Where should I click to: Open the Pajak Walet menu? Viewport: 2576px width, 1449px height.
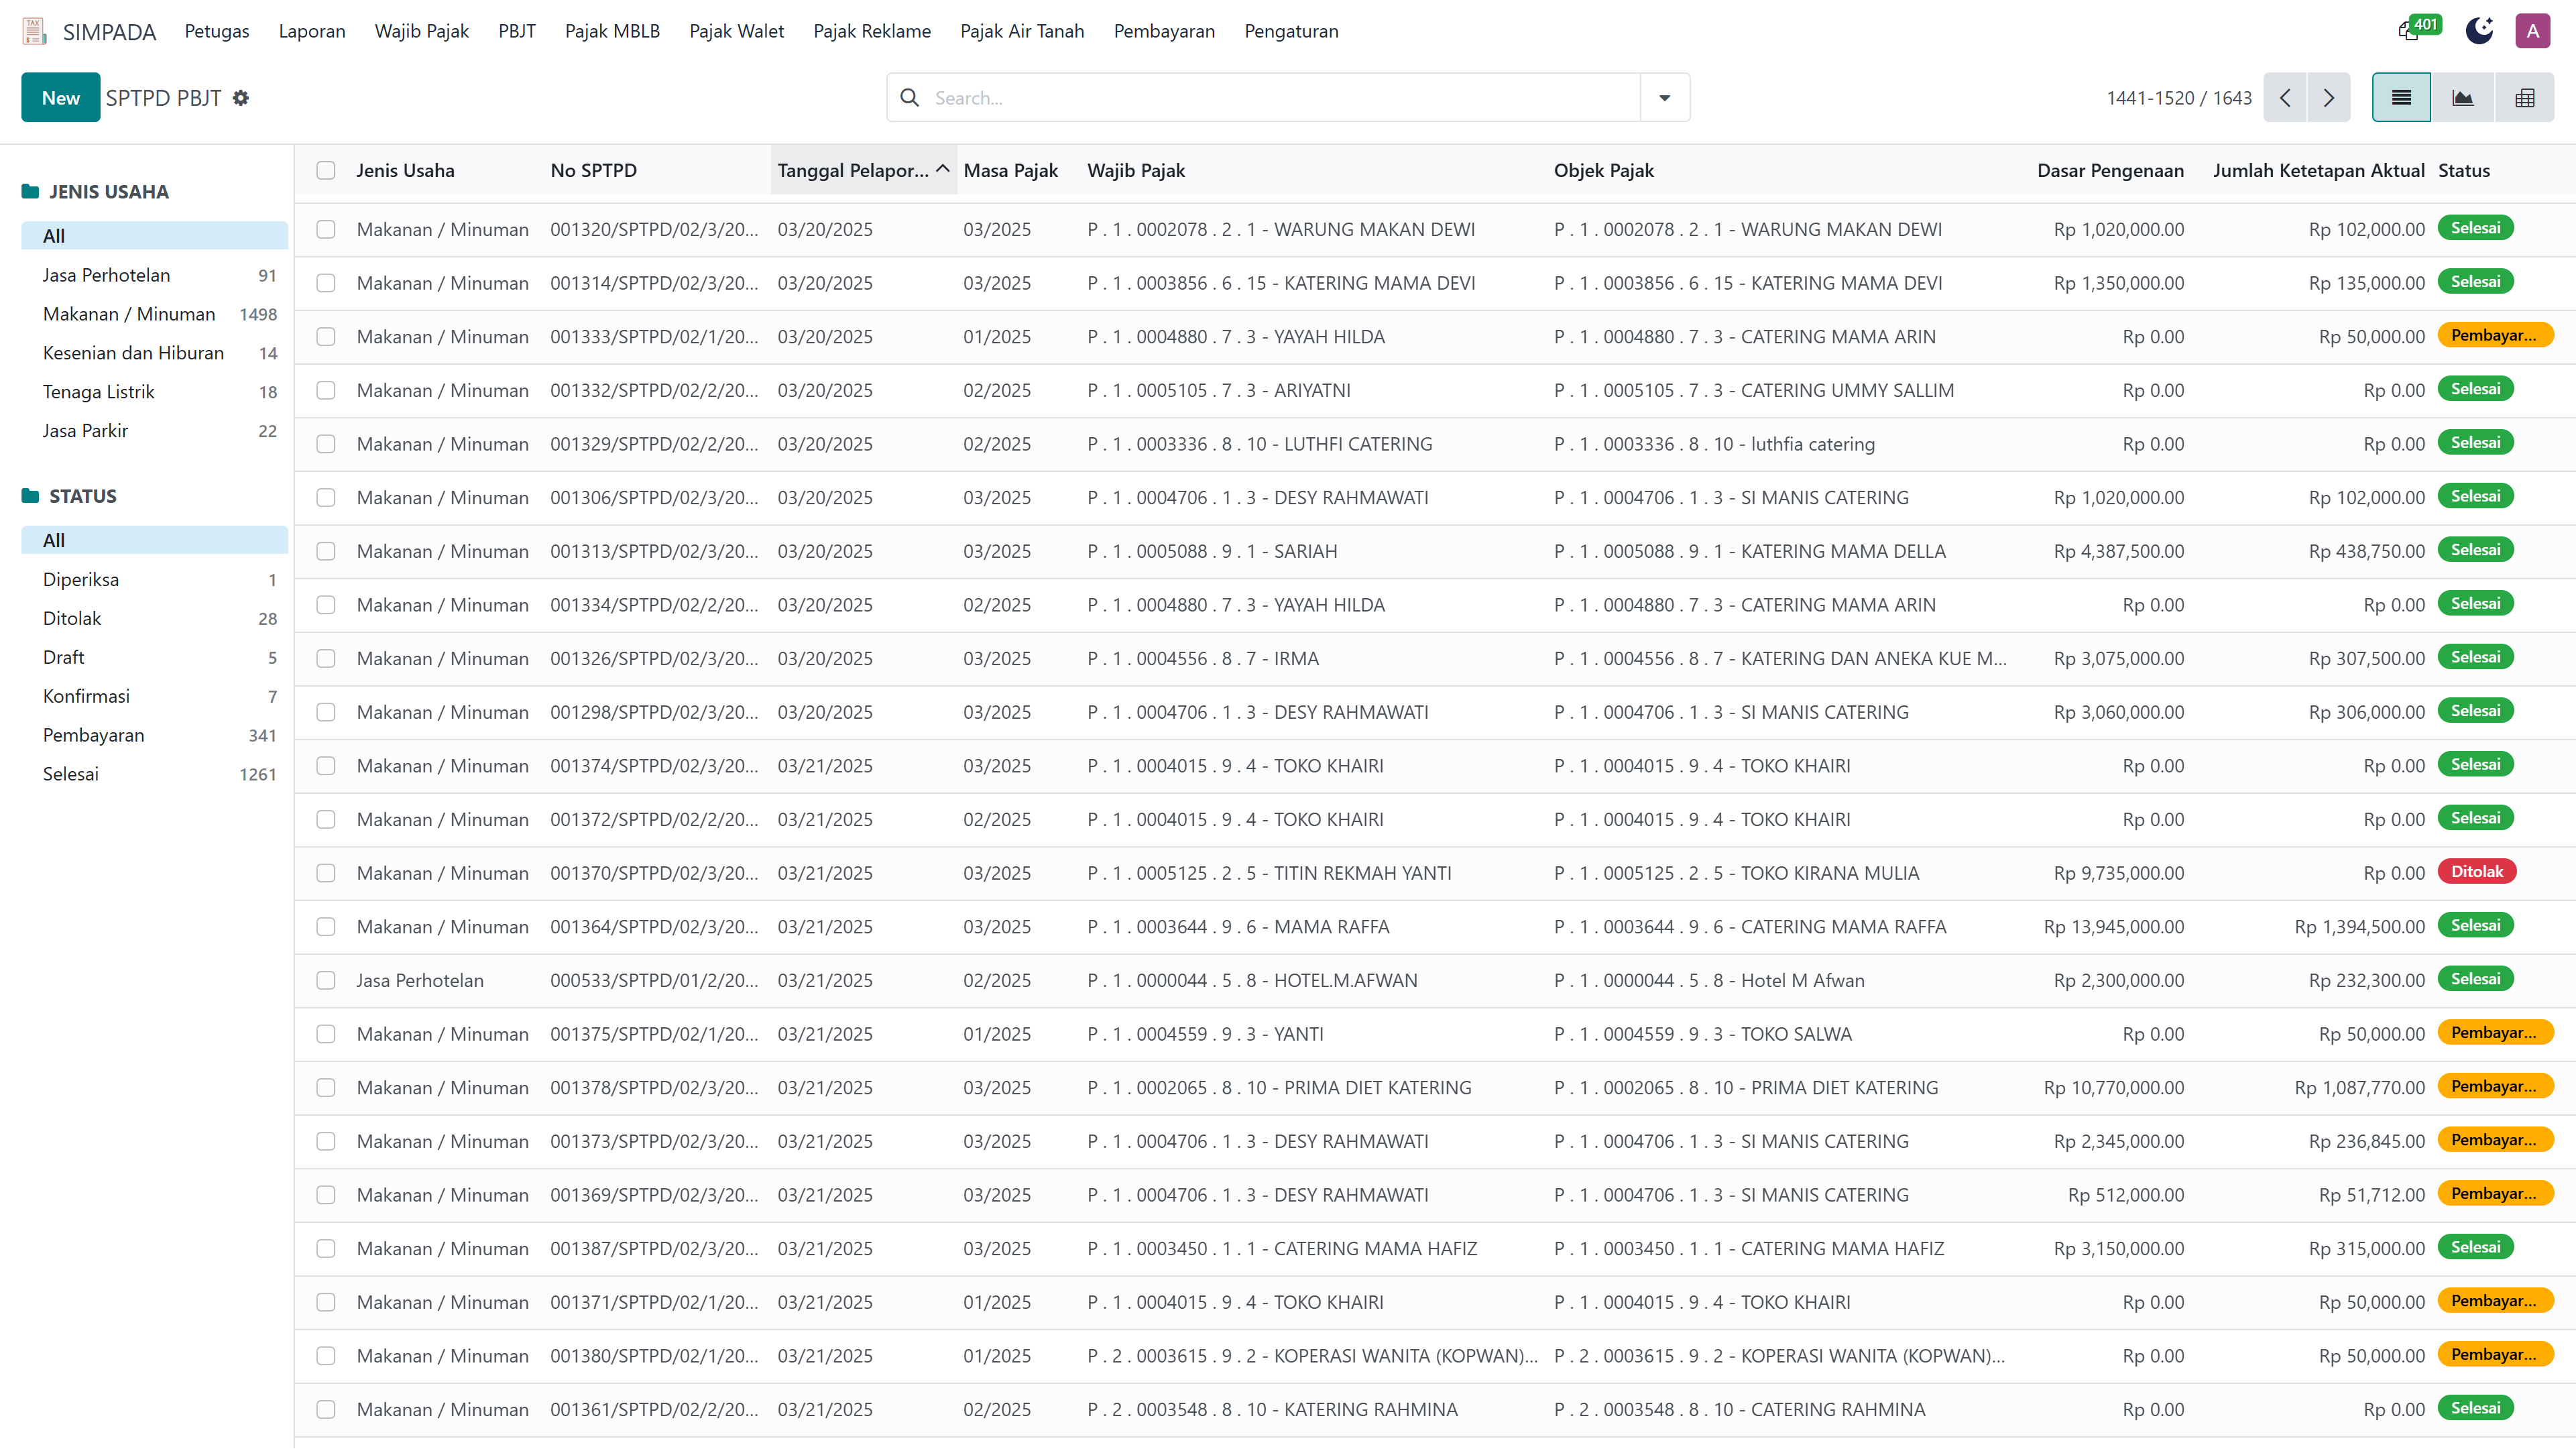(x=737, y=31)
